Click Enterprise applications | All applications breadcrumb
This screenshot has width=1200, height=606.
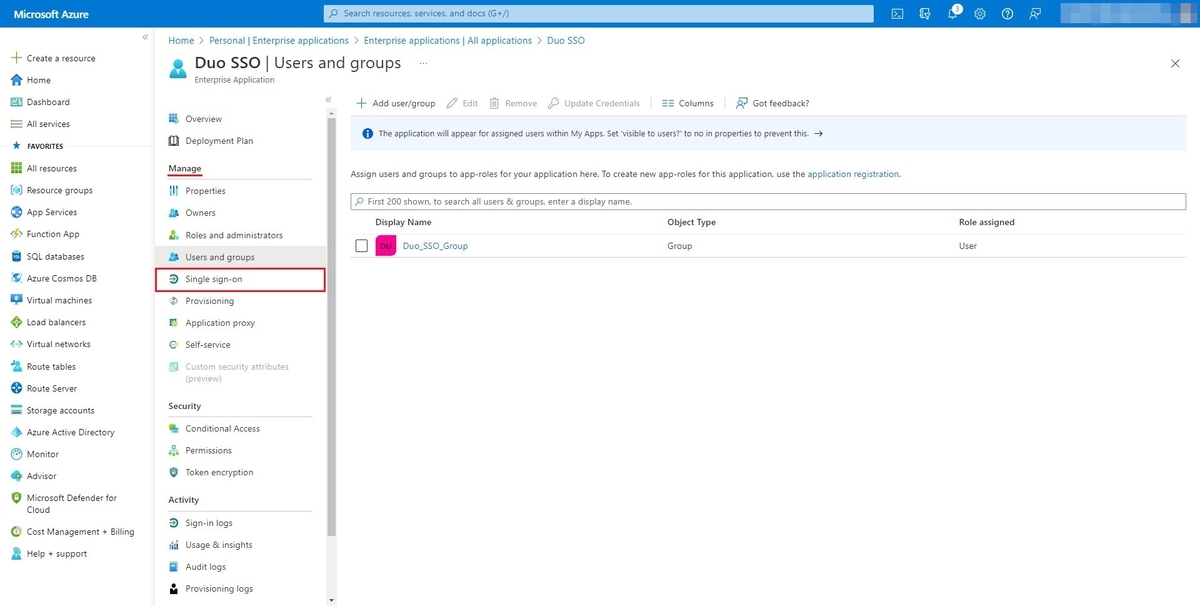coord(448,41)
